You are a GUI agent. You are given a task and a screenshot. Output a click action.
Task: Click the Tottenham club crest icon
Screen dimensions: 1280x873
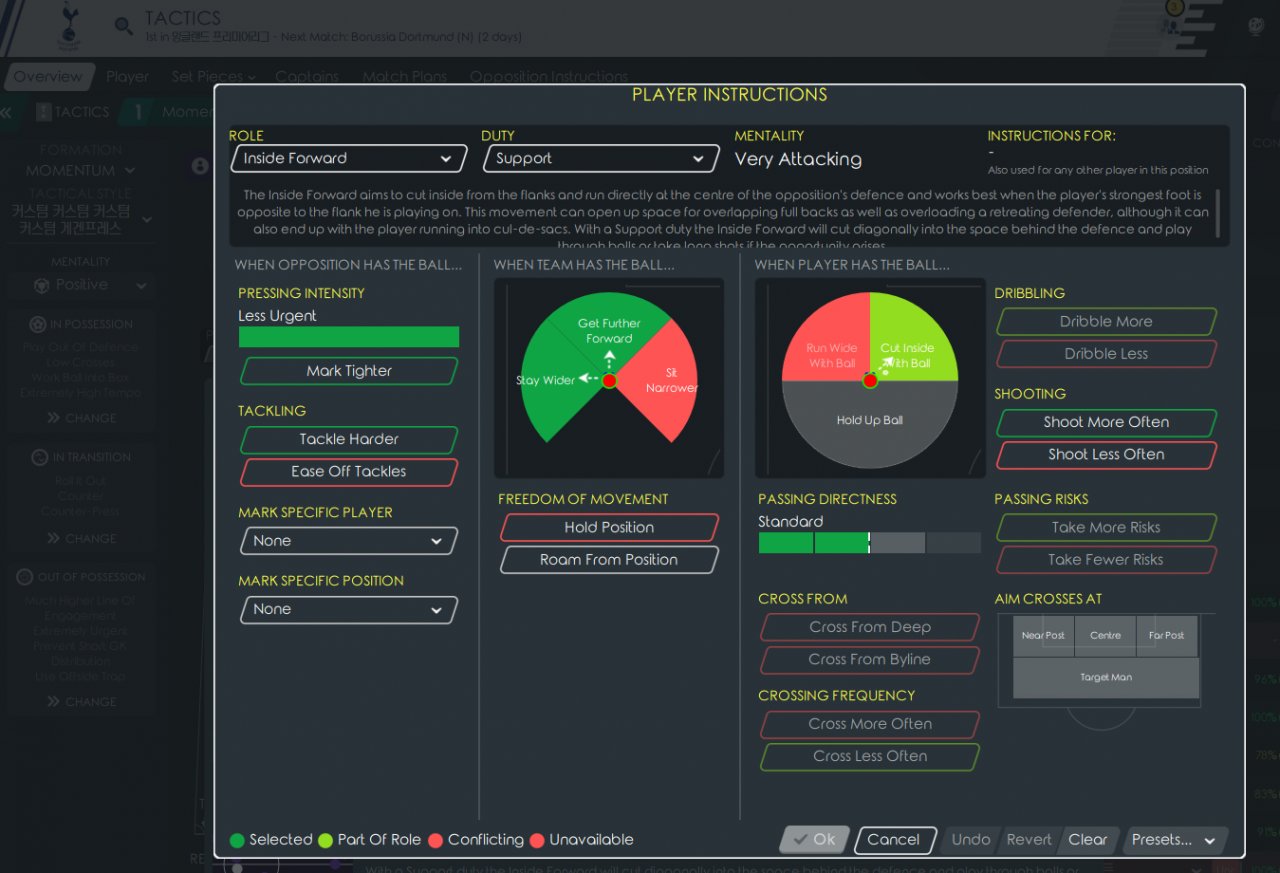[70, 27]
